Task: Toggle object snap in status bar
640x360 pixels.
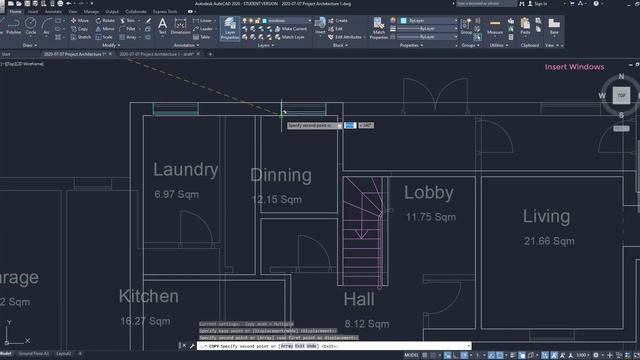Action: point(499,356)
